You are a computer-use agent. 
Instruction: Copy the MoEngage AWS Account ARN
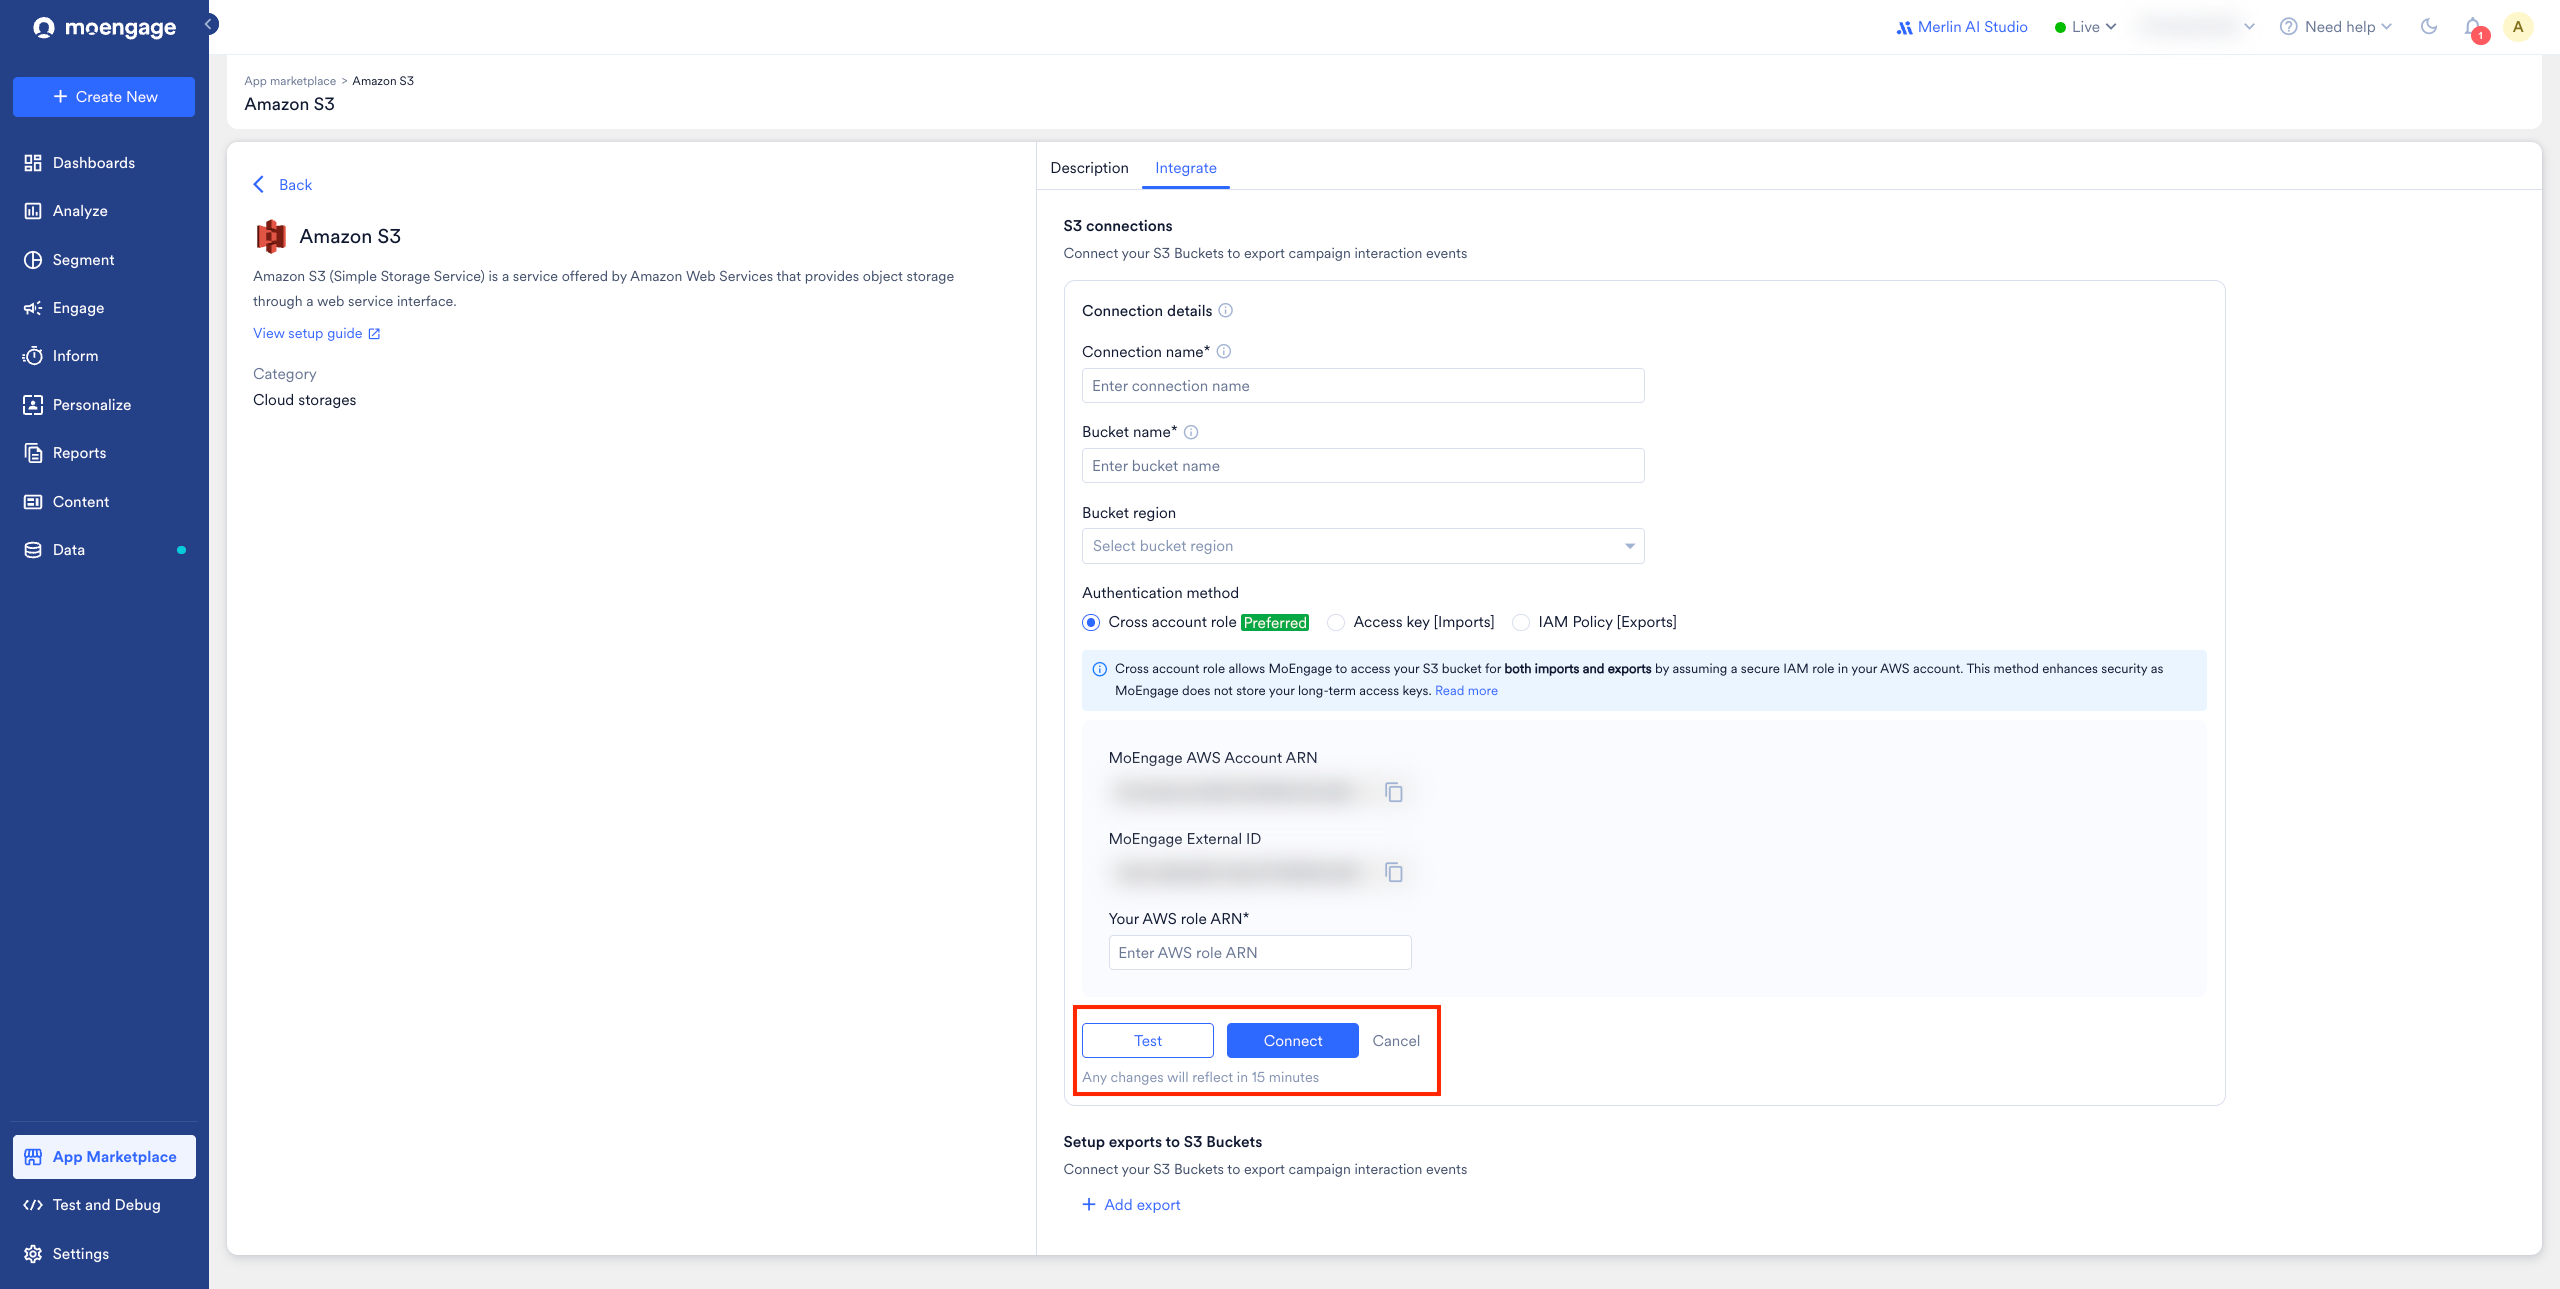pyautogui.click(x=1393, y=793)
